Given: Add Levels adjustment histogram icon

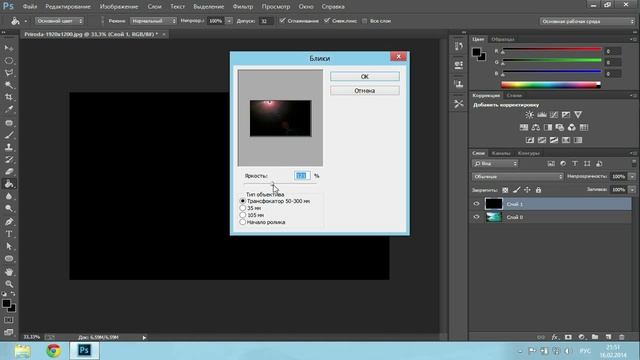Looking at the screenshot, I should (542, 115).
